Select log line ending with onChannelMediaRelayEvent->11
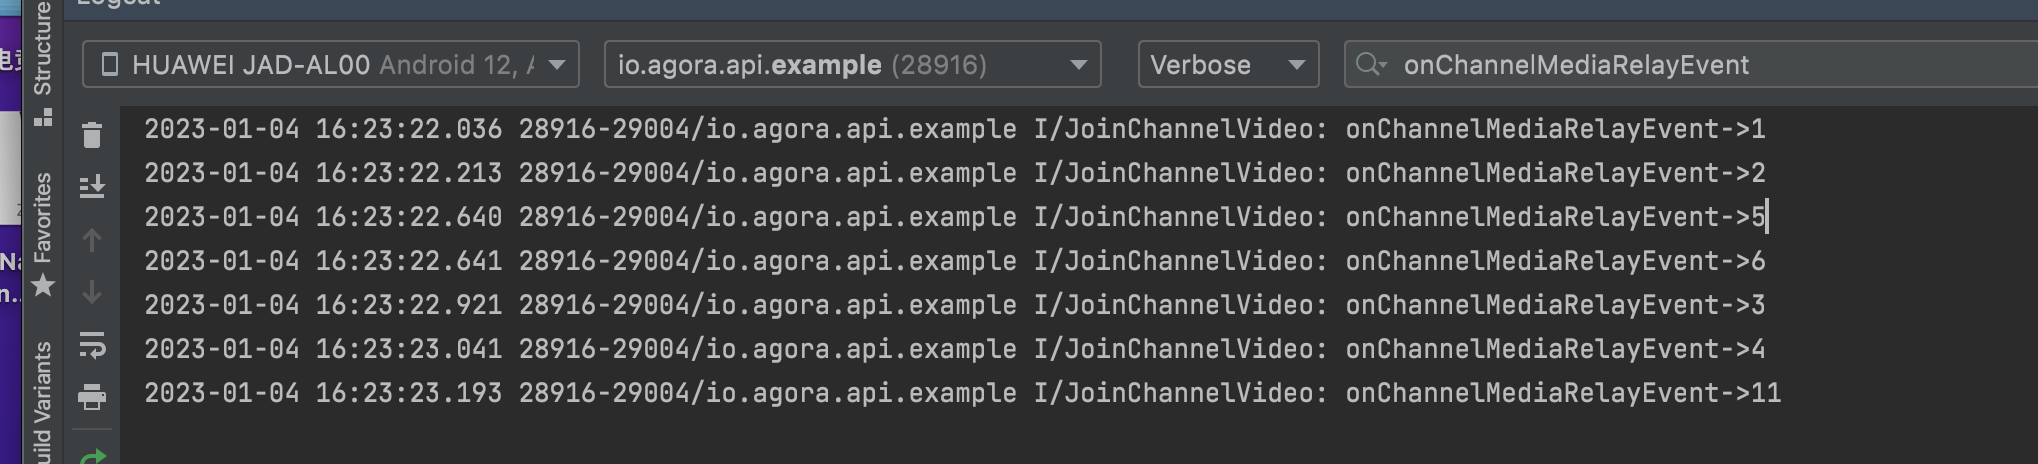This screenshot has width=2038, height=464. (x=962, y=393)
